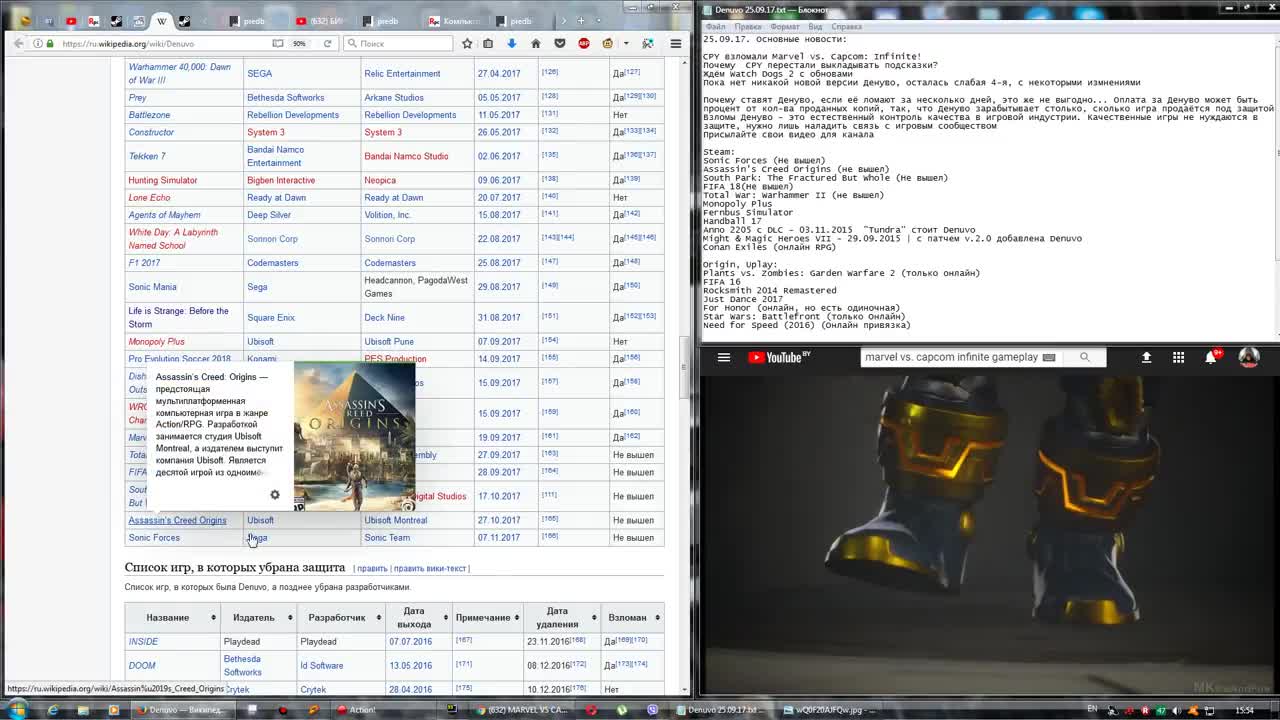This screenshot has height=720, width=1280.
Task: Bookmark this page with the star icon
Action: coord(467,44)
